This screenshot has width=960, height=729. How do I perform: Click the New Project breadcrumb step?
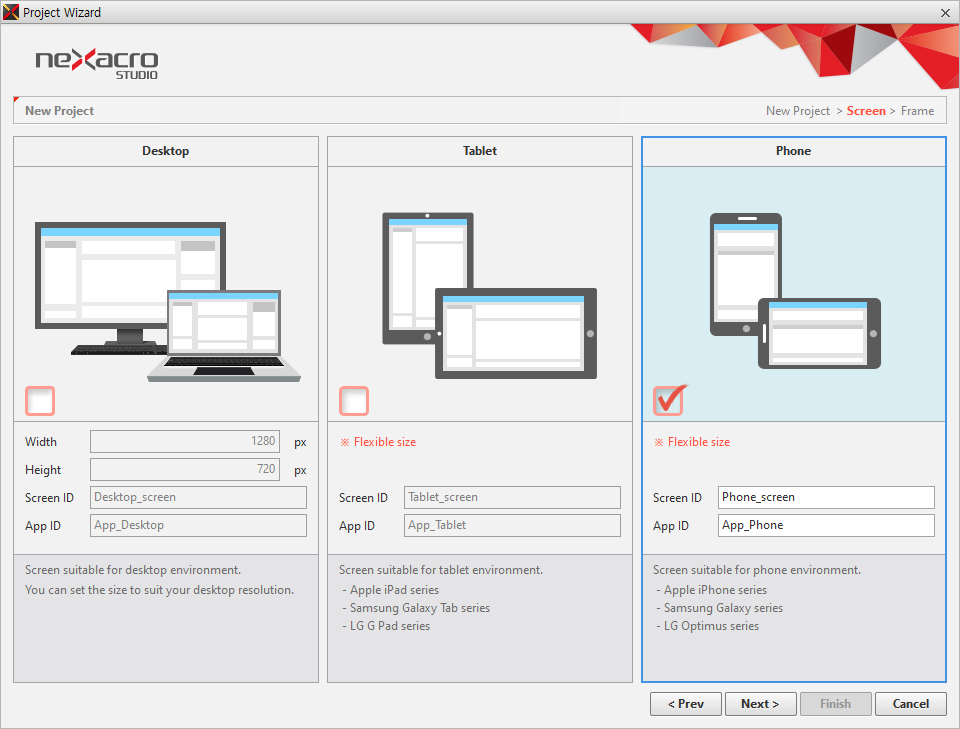pos(797,111)
